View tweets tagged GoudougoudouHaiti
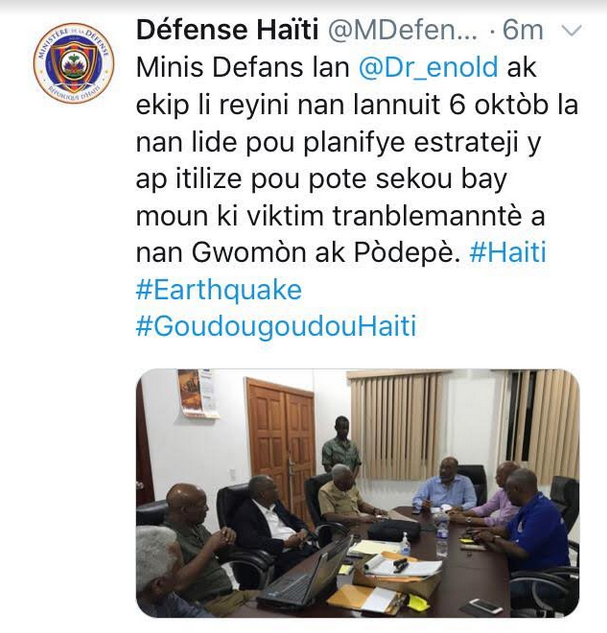 [276, 326]
